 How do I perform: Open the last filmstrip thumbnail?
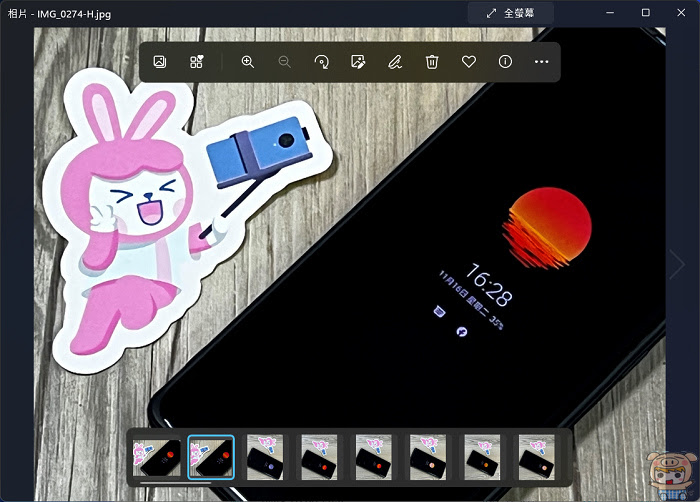(x=537, y=457)
